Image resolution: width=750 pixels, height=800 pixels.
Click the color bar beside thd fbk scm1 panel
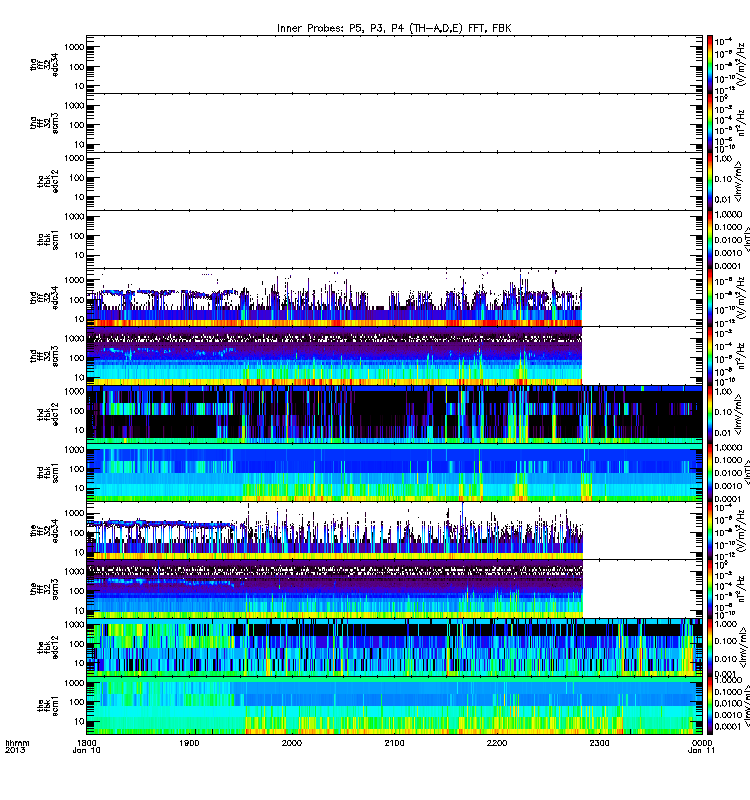coord(709,472)
